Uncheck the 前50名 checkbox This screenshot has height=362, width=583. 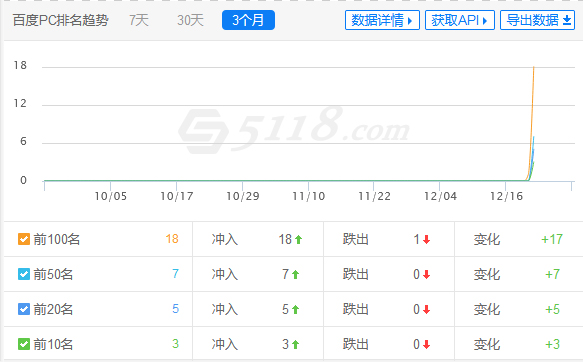(24, 274)
